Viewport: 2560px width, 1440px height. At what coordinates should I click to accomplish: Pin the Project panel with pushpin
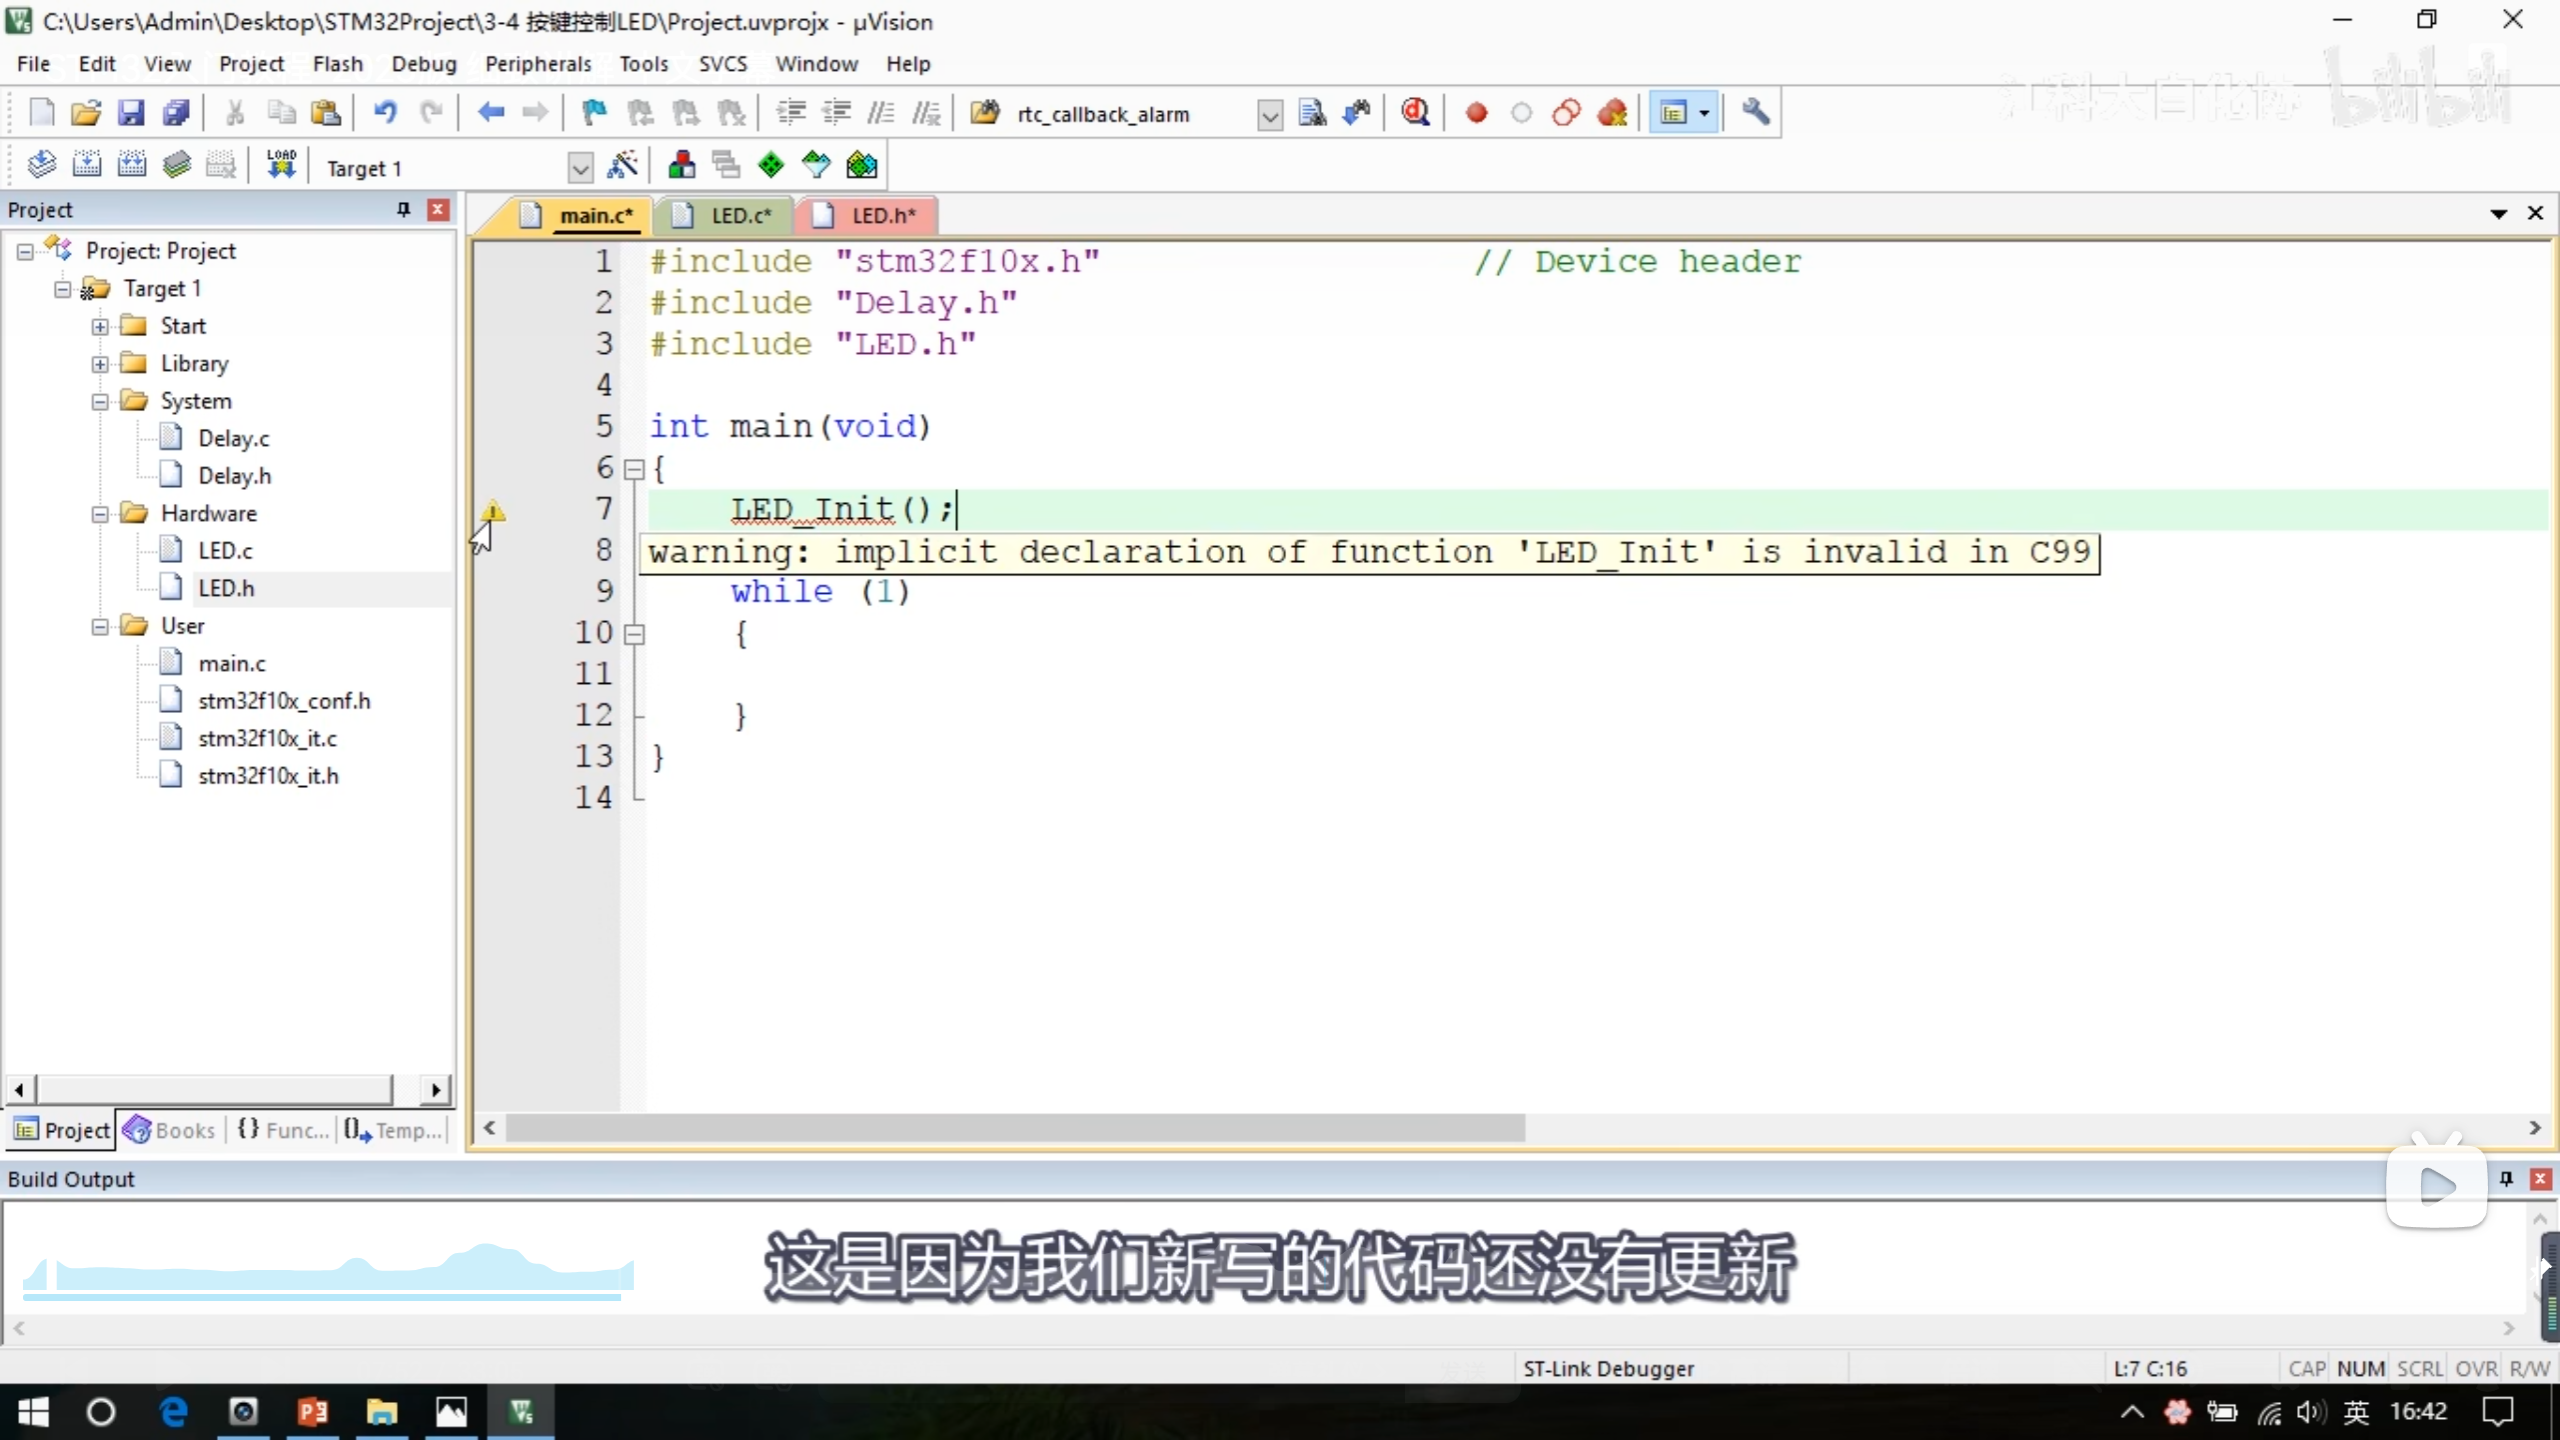403,209
